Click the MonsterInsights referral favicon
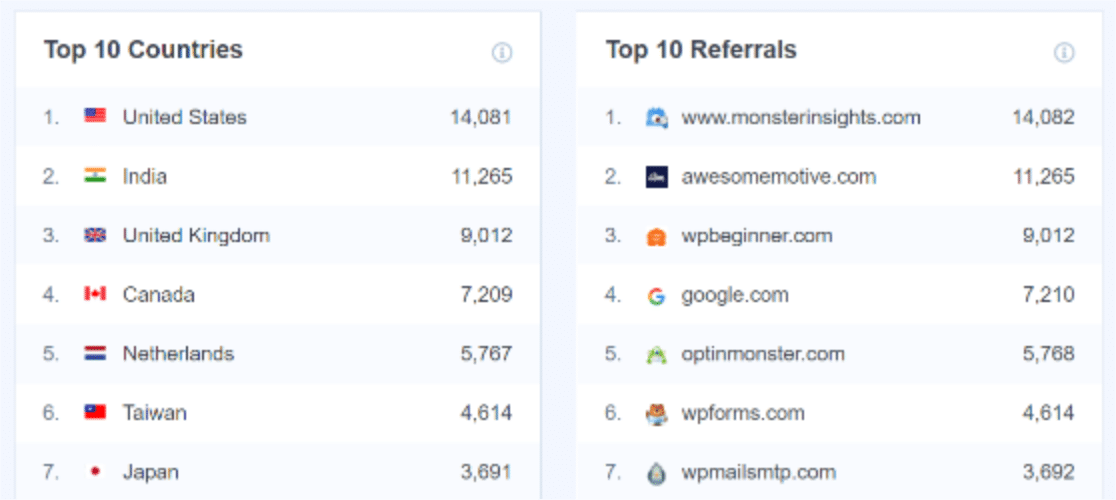1116x500 pixels. pos(656,117)
